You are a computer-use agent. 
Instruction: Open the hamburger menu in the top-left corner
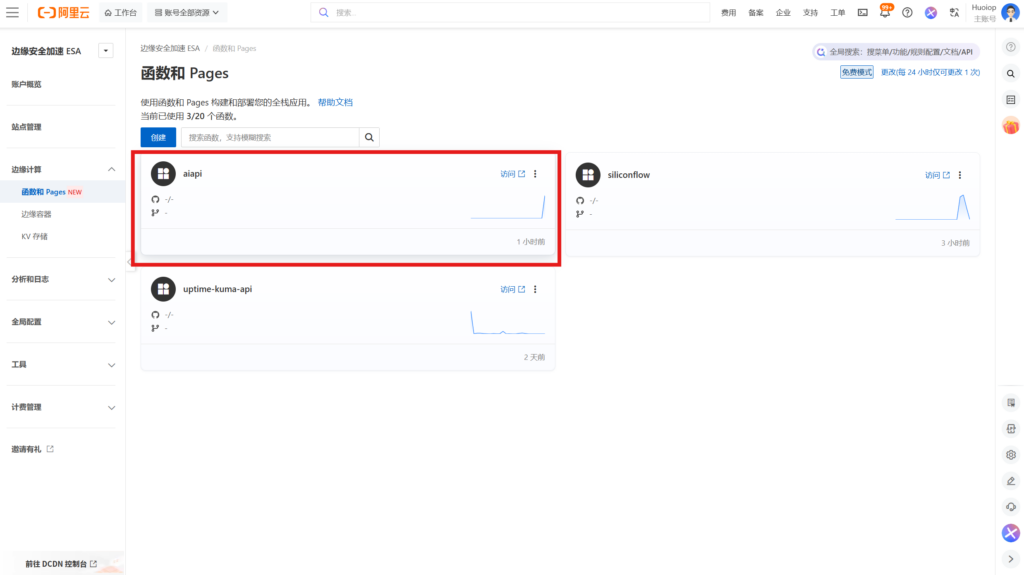[x=12, y=12]
